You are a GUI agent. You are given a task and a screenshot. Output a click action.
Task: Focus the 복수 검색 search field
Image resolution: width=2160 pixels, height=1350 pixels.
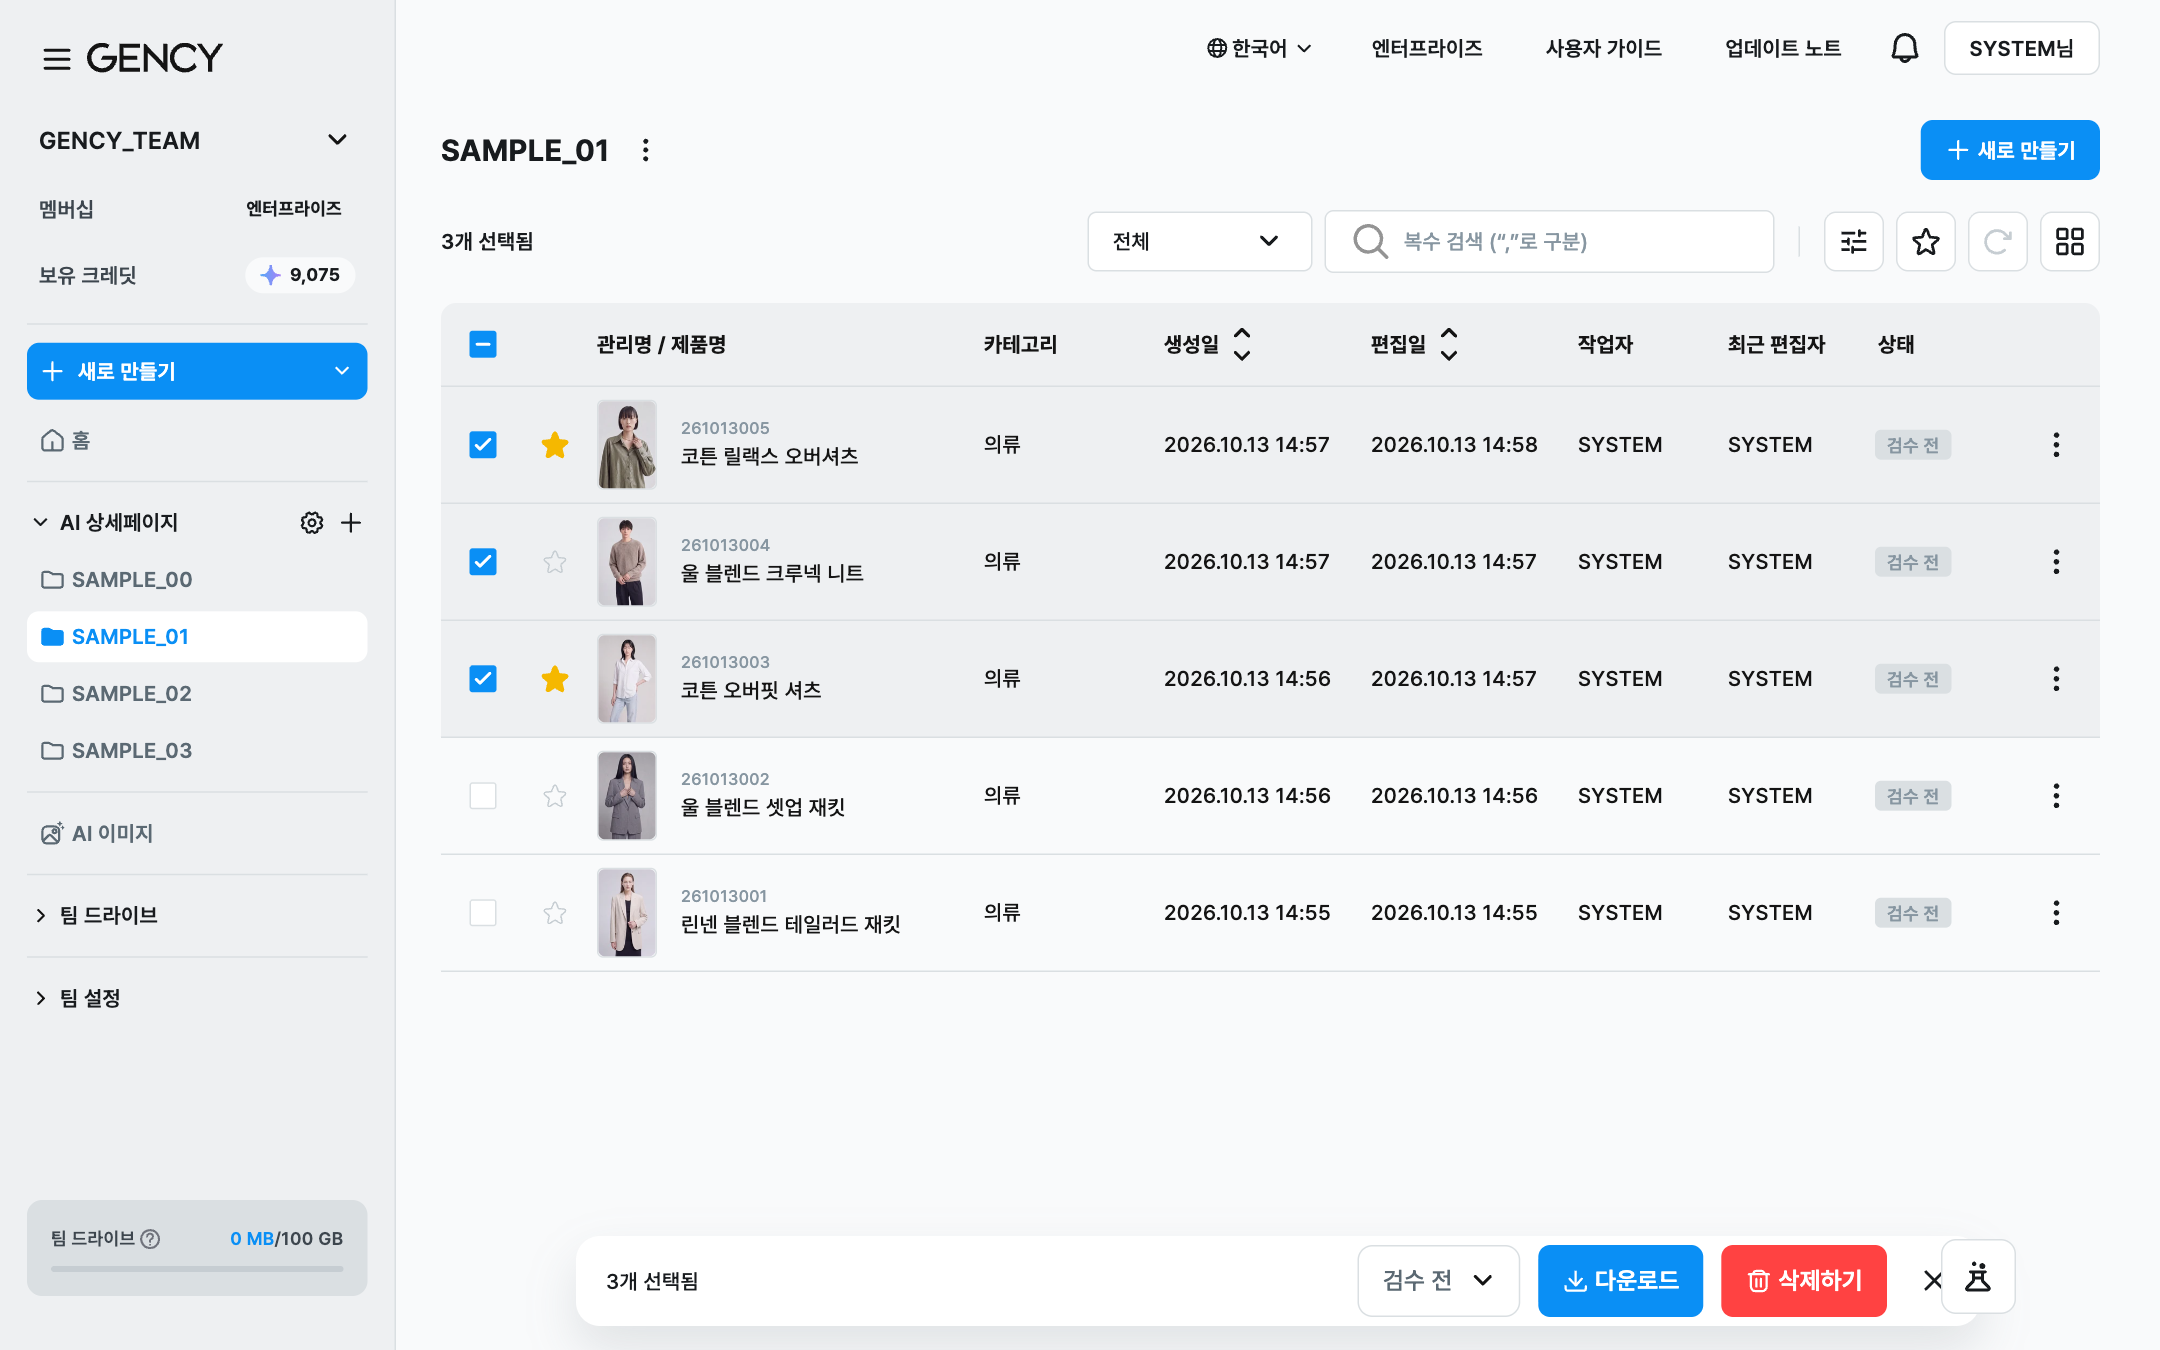point(1549,241)
